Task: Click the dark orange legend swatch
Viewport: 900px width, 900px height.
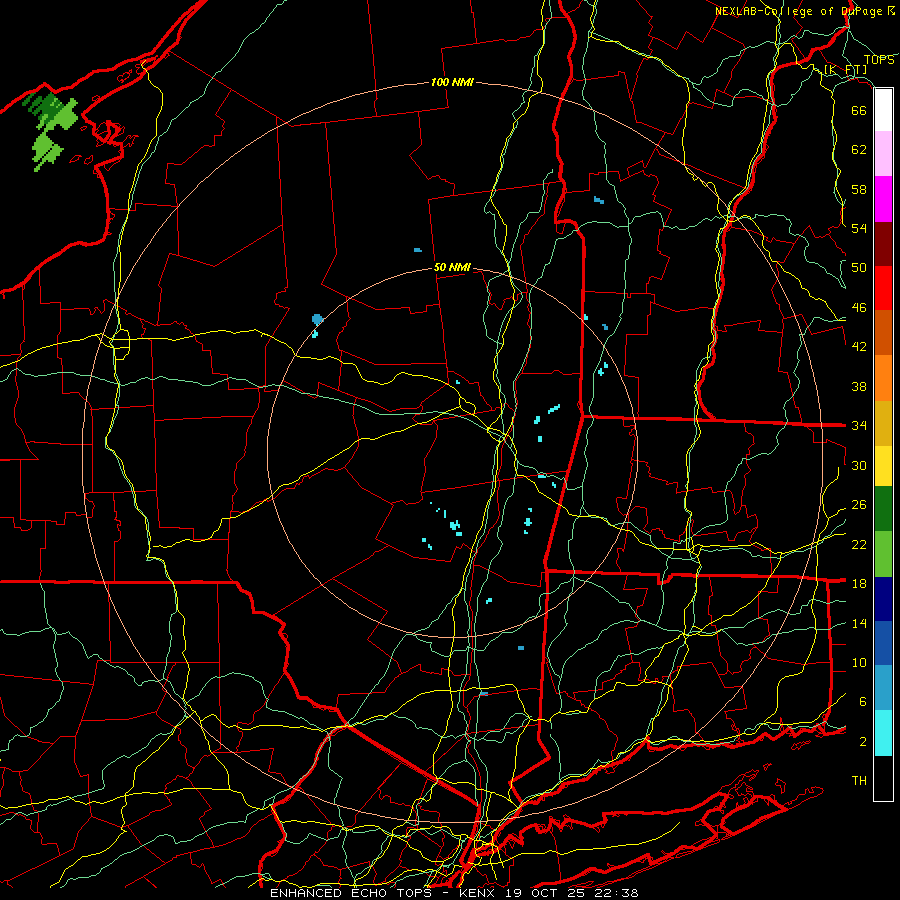Action: pyautogui.click(x=883, y=333)
